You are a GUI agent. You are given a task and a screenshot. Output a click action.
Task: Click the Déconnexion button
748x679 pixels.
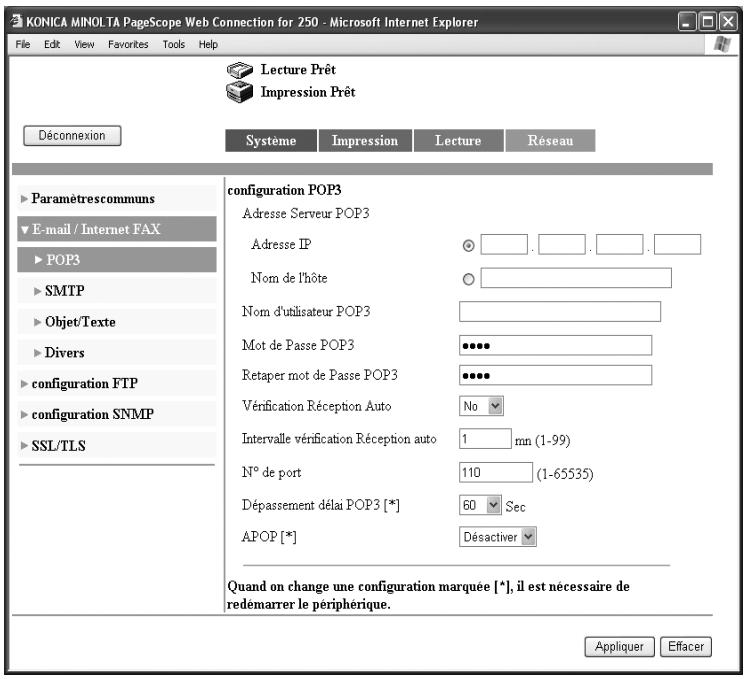coord(72,136)
